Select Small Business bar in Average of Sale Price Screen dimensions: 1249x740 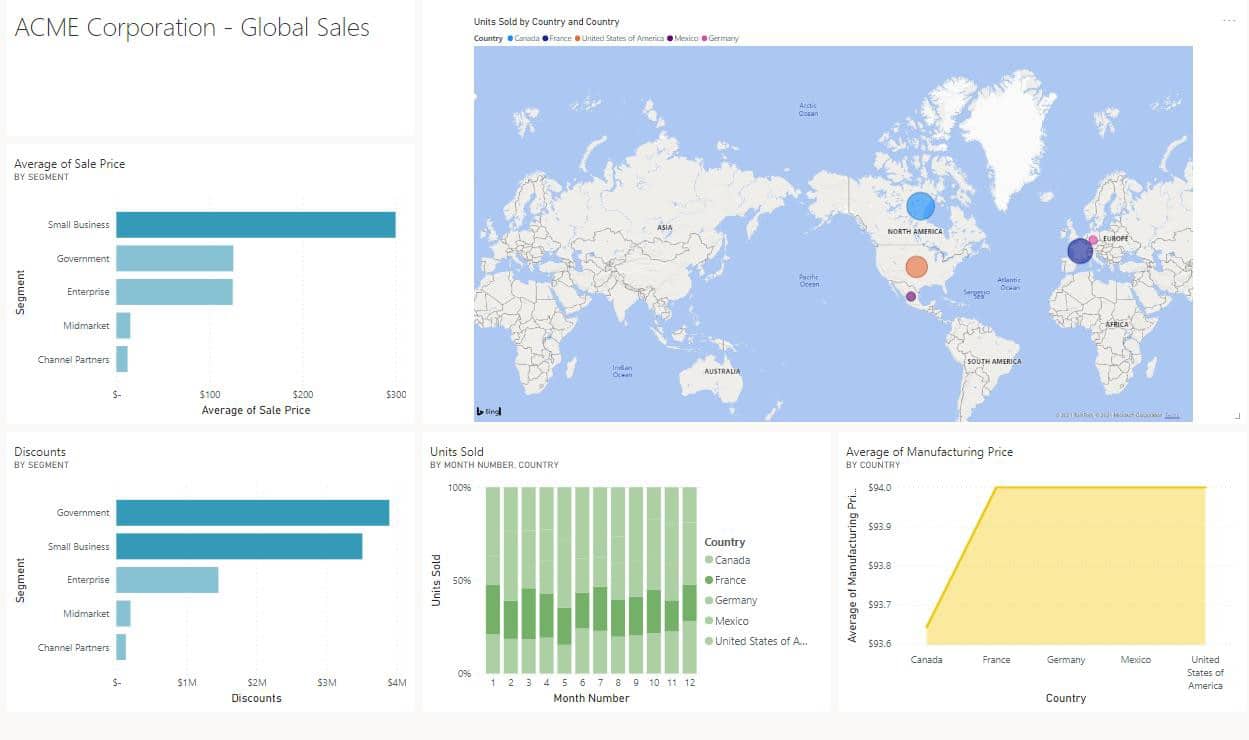click(x=256, y=225)
